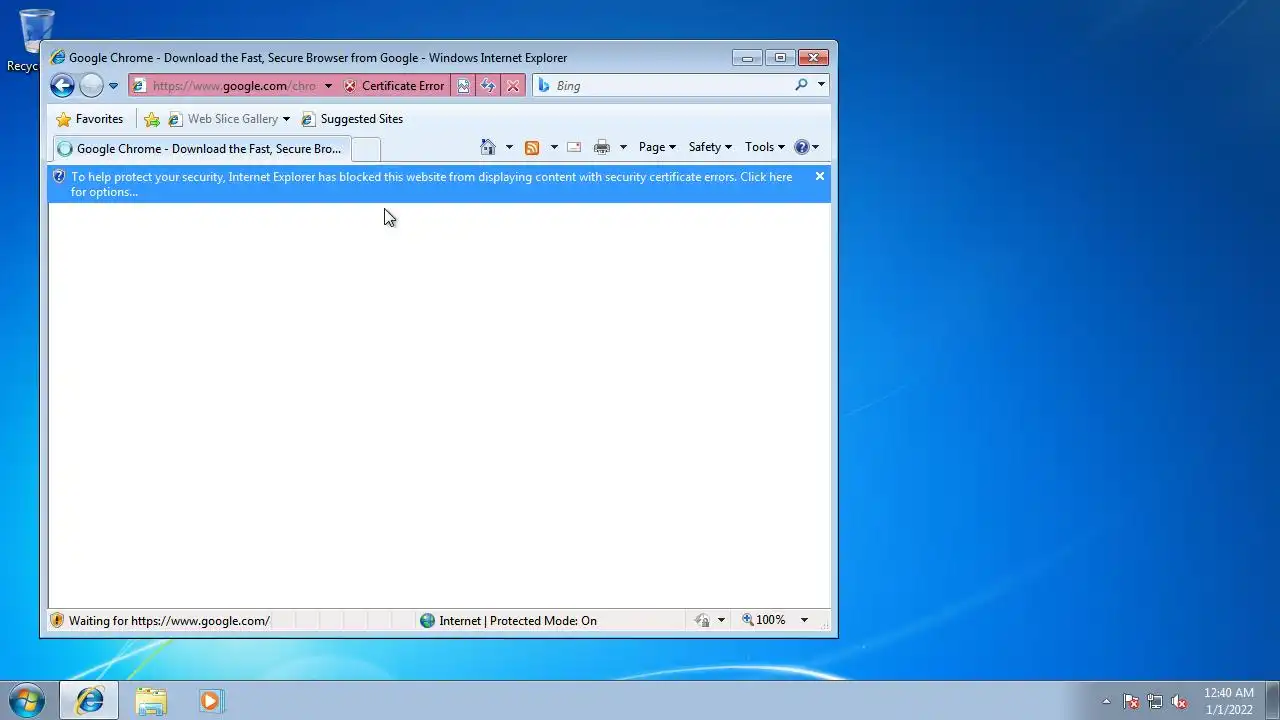Open the Help question mark menu
Viewport: 1280px width, 720px height.
(x=806, y=147)
